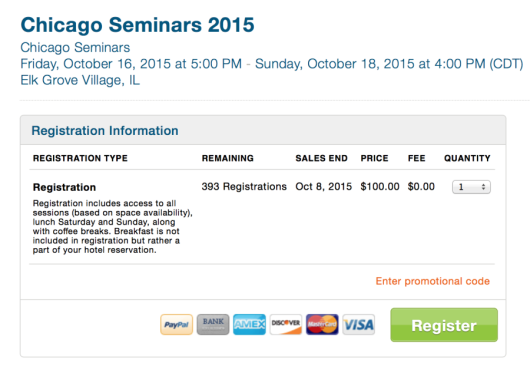Click the event date and time line

tap(271, 64)
